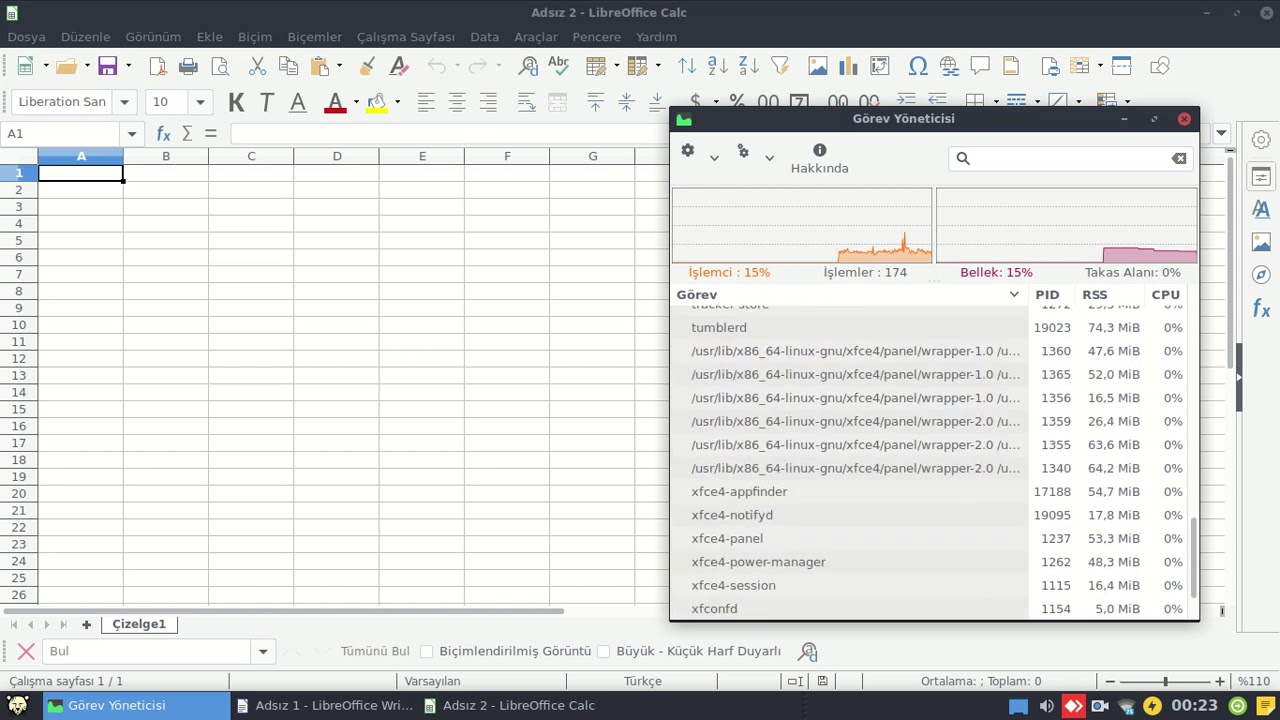Toggle the AutoFilter funnel icon

pyautogui.click(x=780, y=66)
